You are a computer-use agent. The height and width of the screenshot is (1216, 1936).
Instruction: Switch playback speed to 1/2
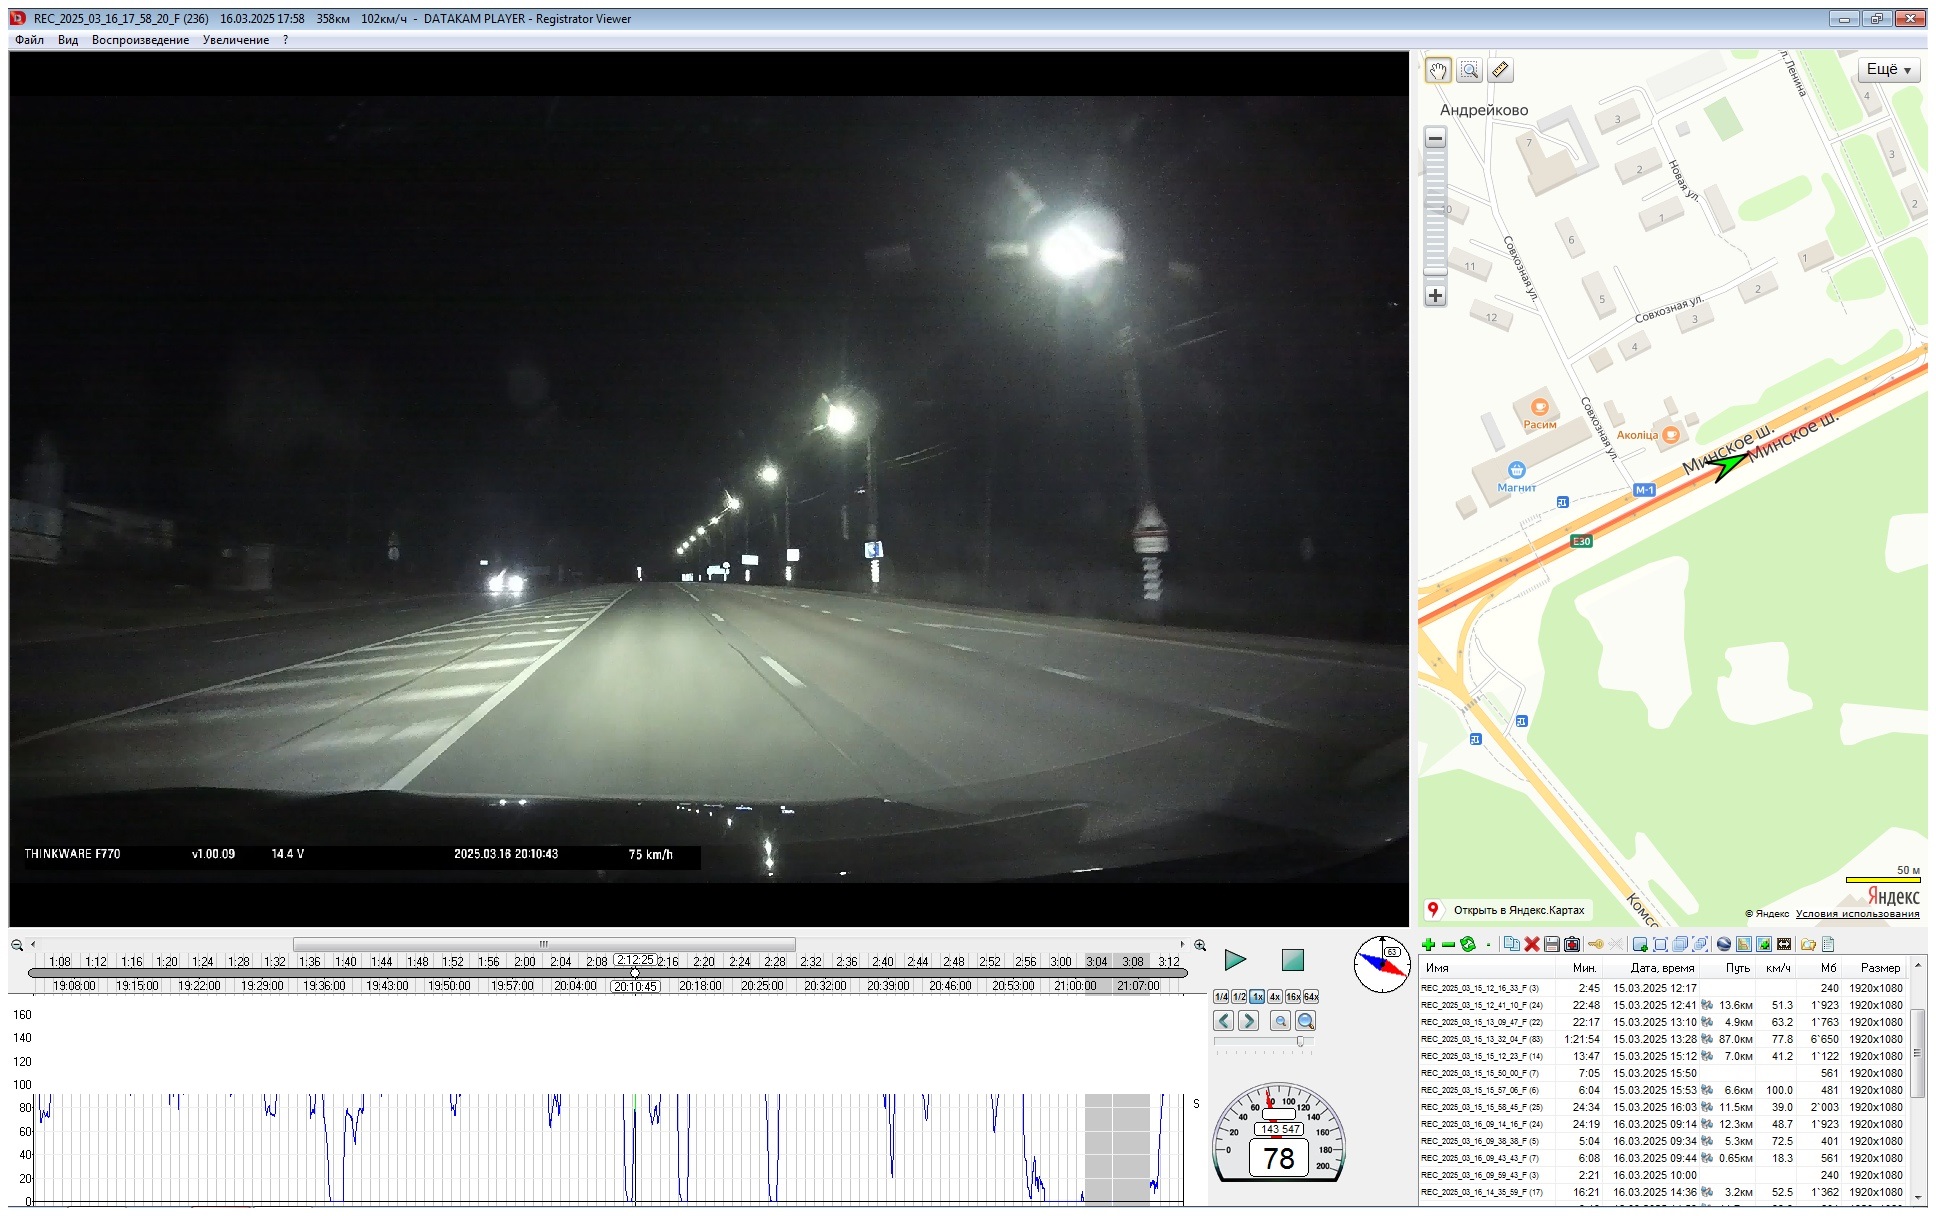[1239, 997]
